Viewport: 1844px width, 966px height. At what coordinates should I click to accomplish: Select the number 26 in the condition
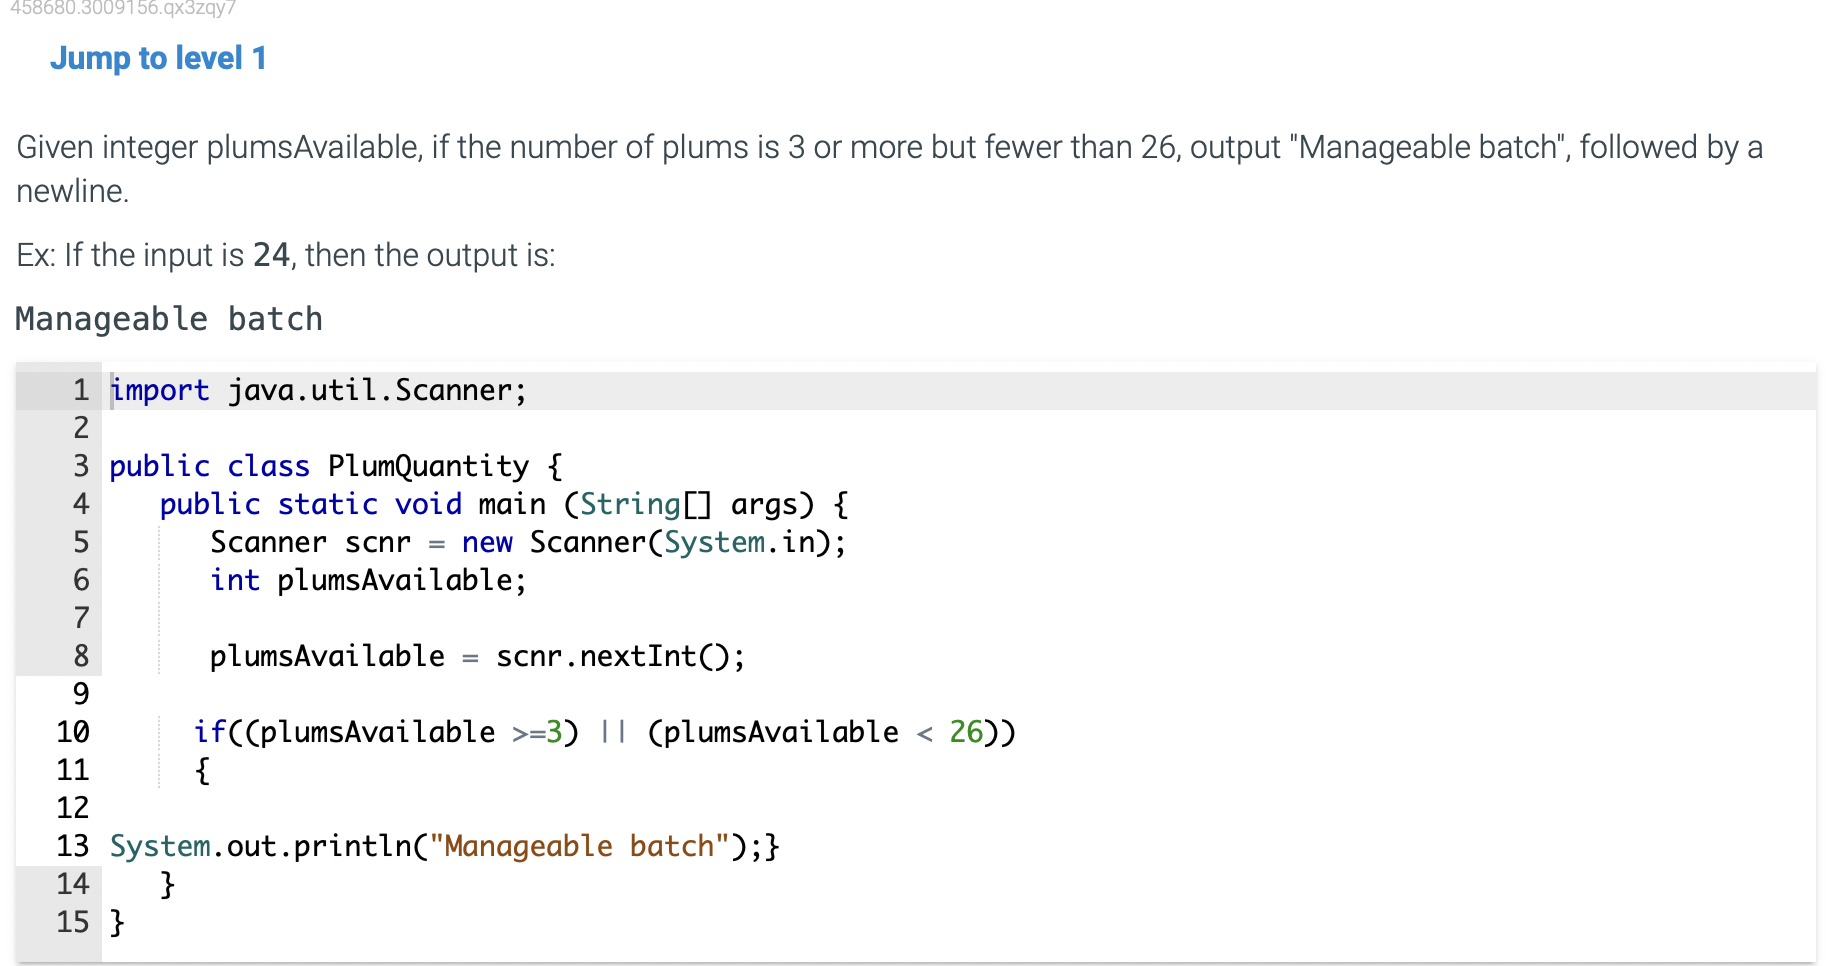tap(964, 732)
